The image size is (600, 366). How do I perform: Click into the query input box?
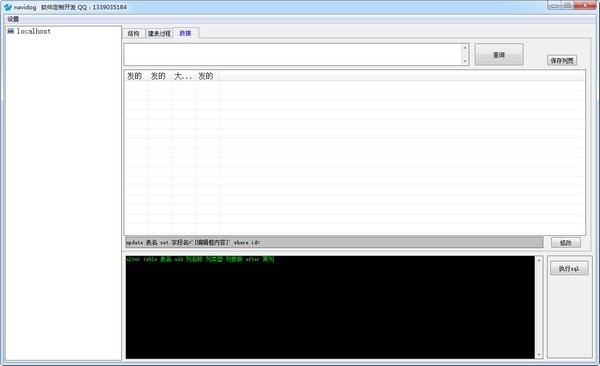[293, 54]
